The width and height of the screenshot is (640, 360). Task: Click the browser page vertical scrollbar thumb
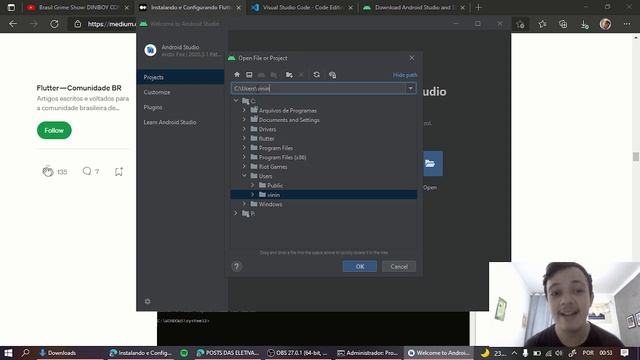(x=636, y=156)
